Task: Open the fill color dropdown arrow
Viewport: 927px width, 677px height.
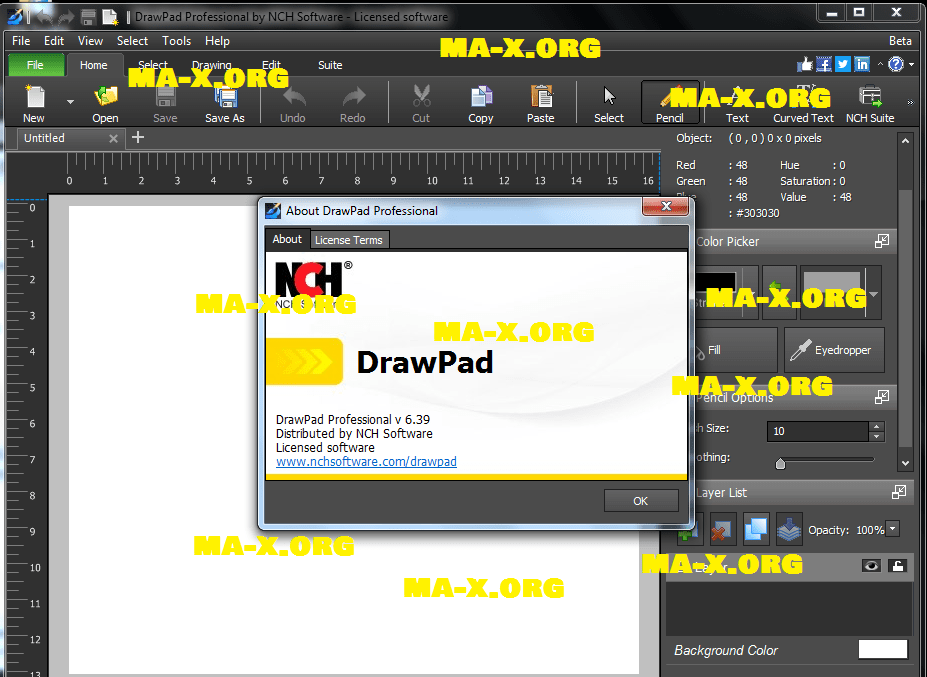Action: 874,294
